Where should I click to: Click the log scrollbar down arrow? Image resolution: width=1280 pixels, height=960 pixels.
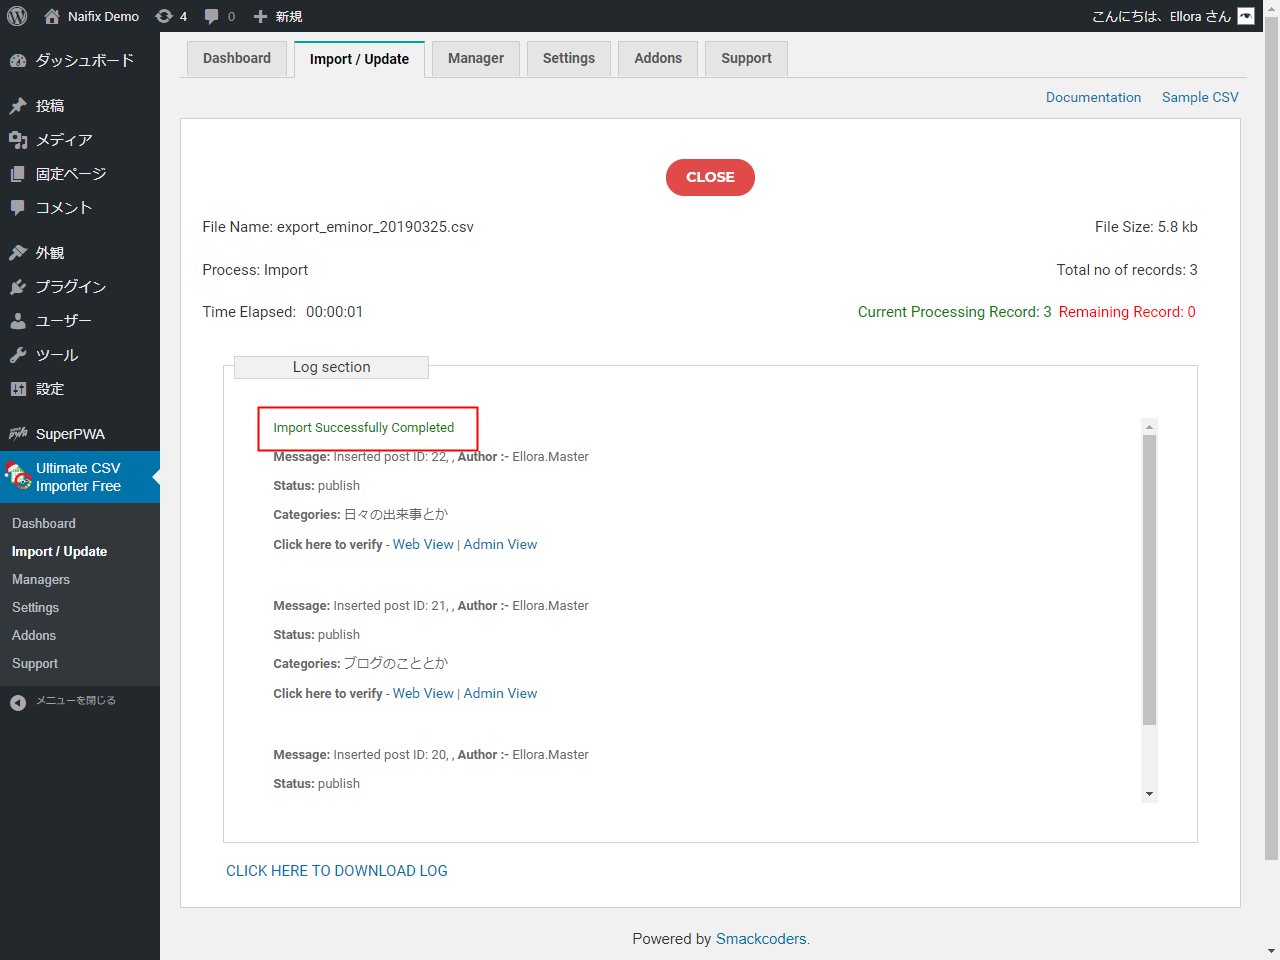click(x=1149, y=794)
